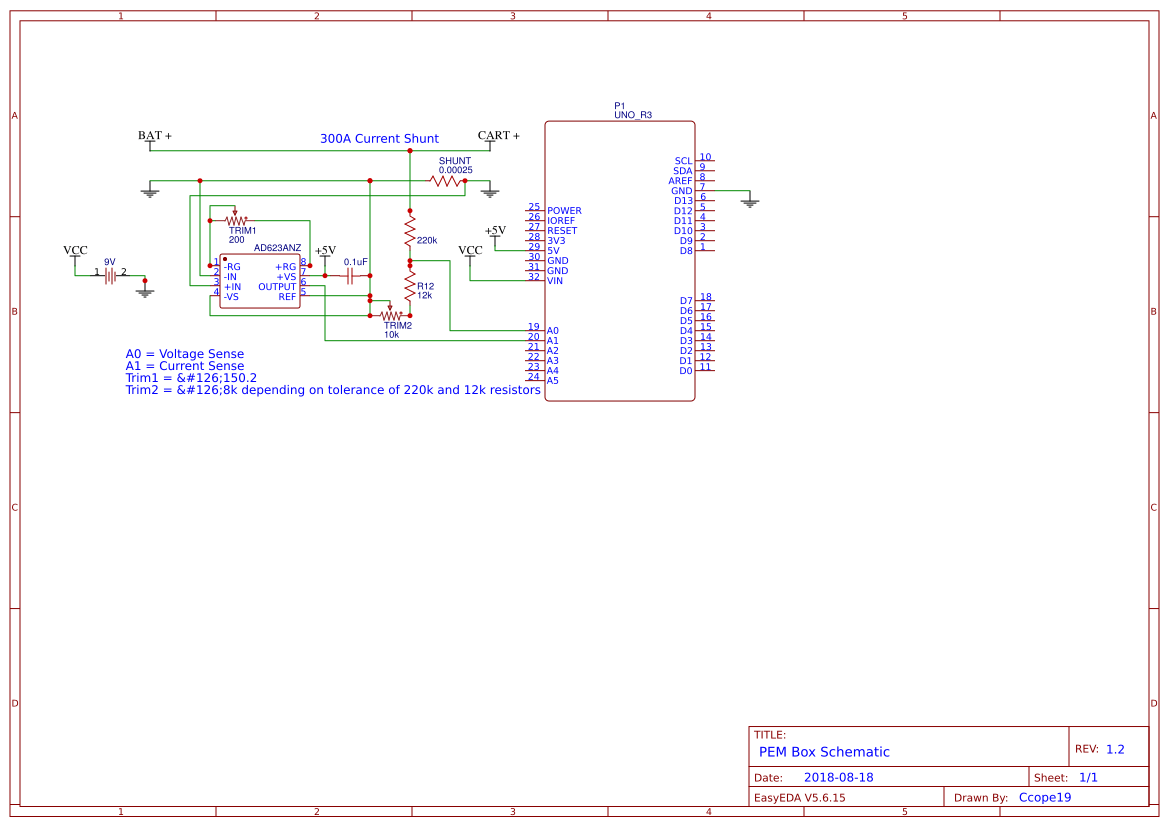Select the 9V battery symbol

tap(110, 276)
